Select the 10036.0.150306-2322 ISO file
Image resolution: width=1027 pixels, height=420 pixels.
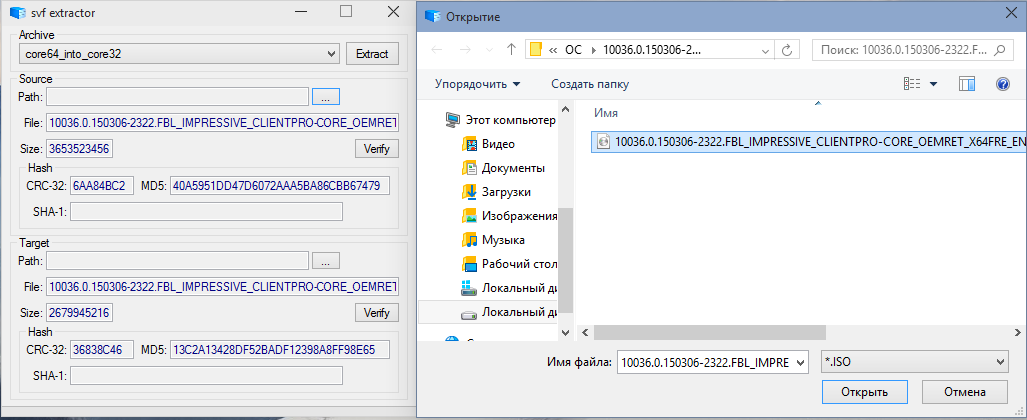pos(809,141)
